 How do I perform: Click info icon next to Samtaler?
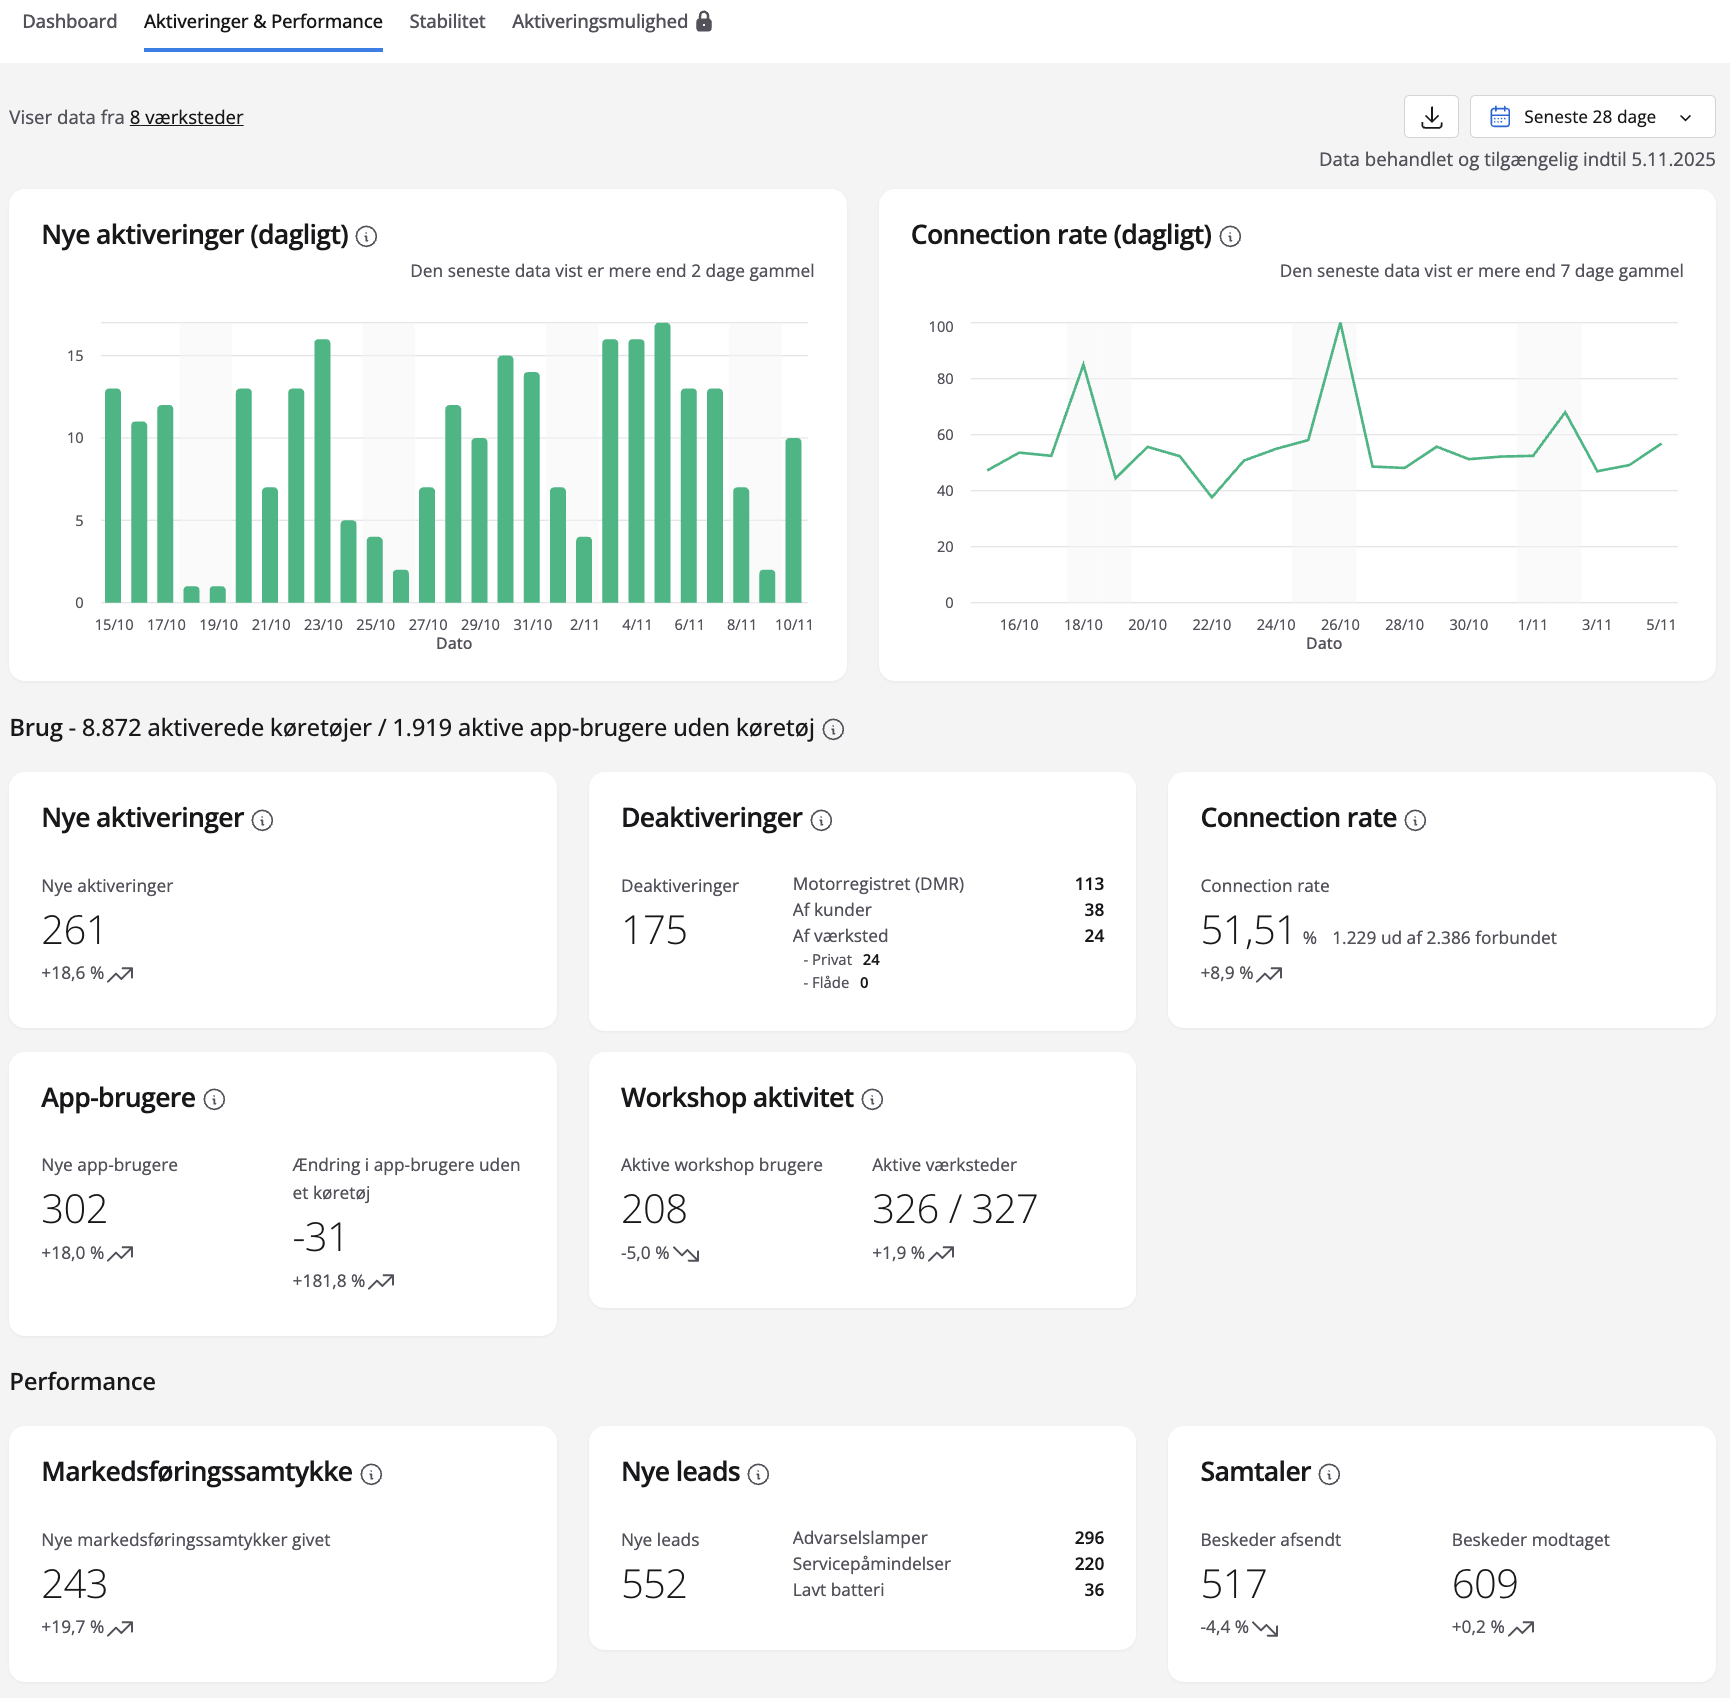1329,1474
